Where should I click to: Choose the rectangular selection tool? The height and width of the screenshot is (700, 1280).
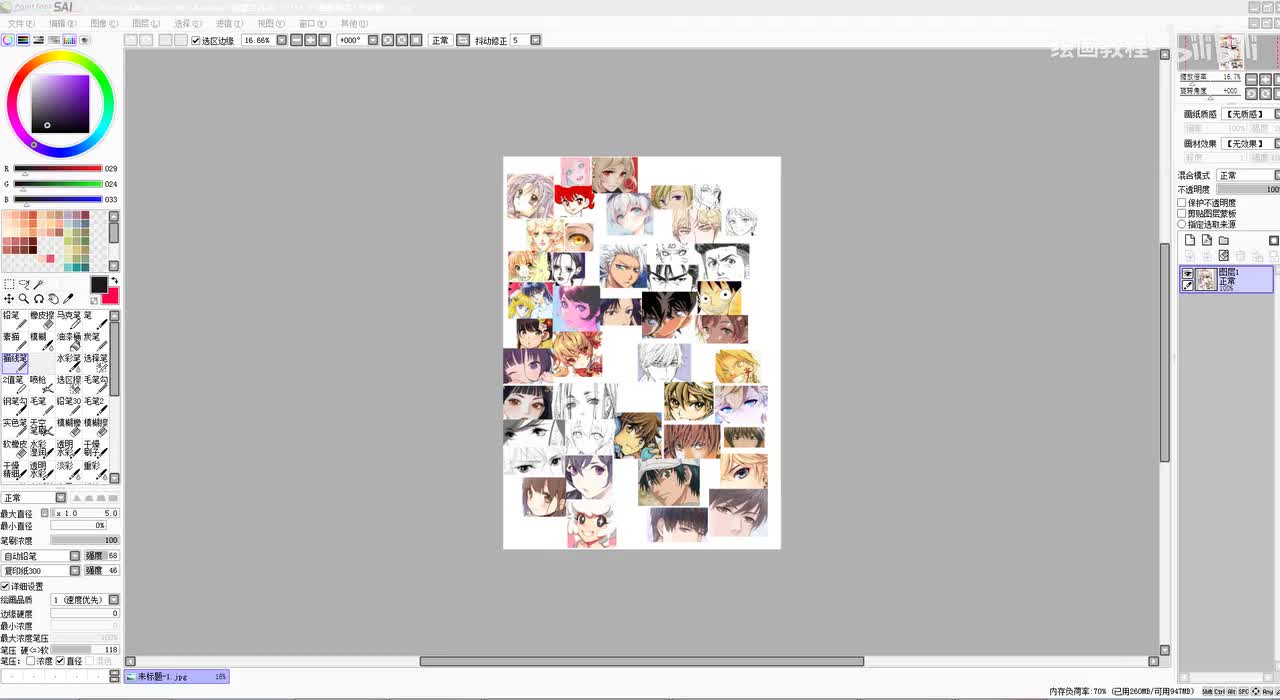(x=9, y=285)
